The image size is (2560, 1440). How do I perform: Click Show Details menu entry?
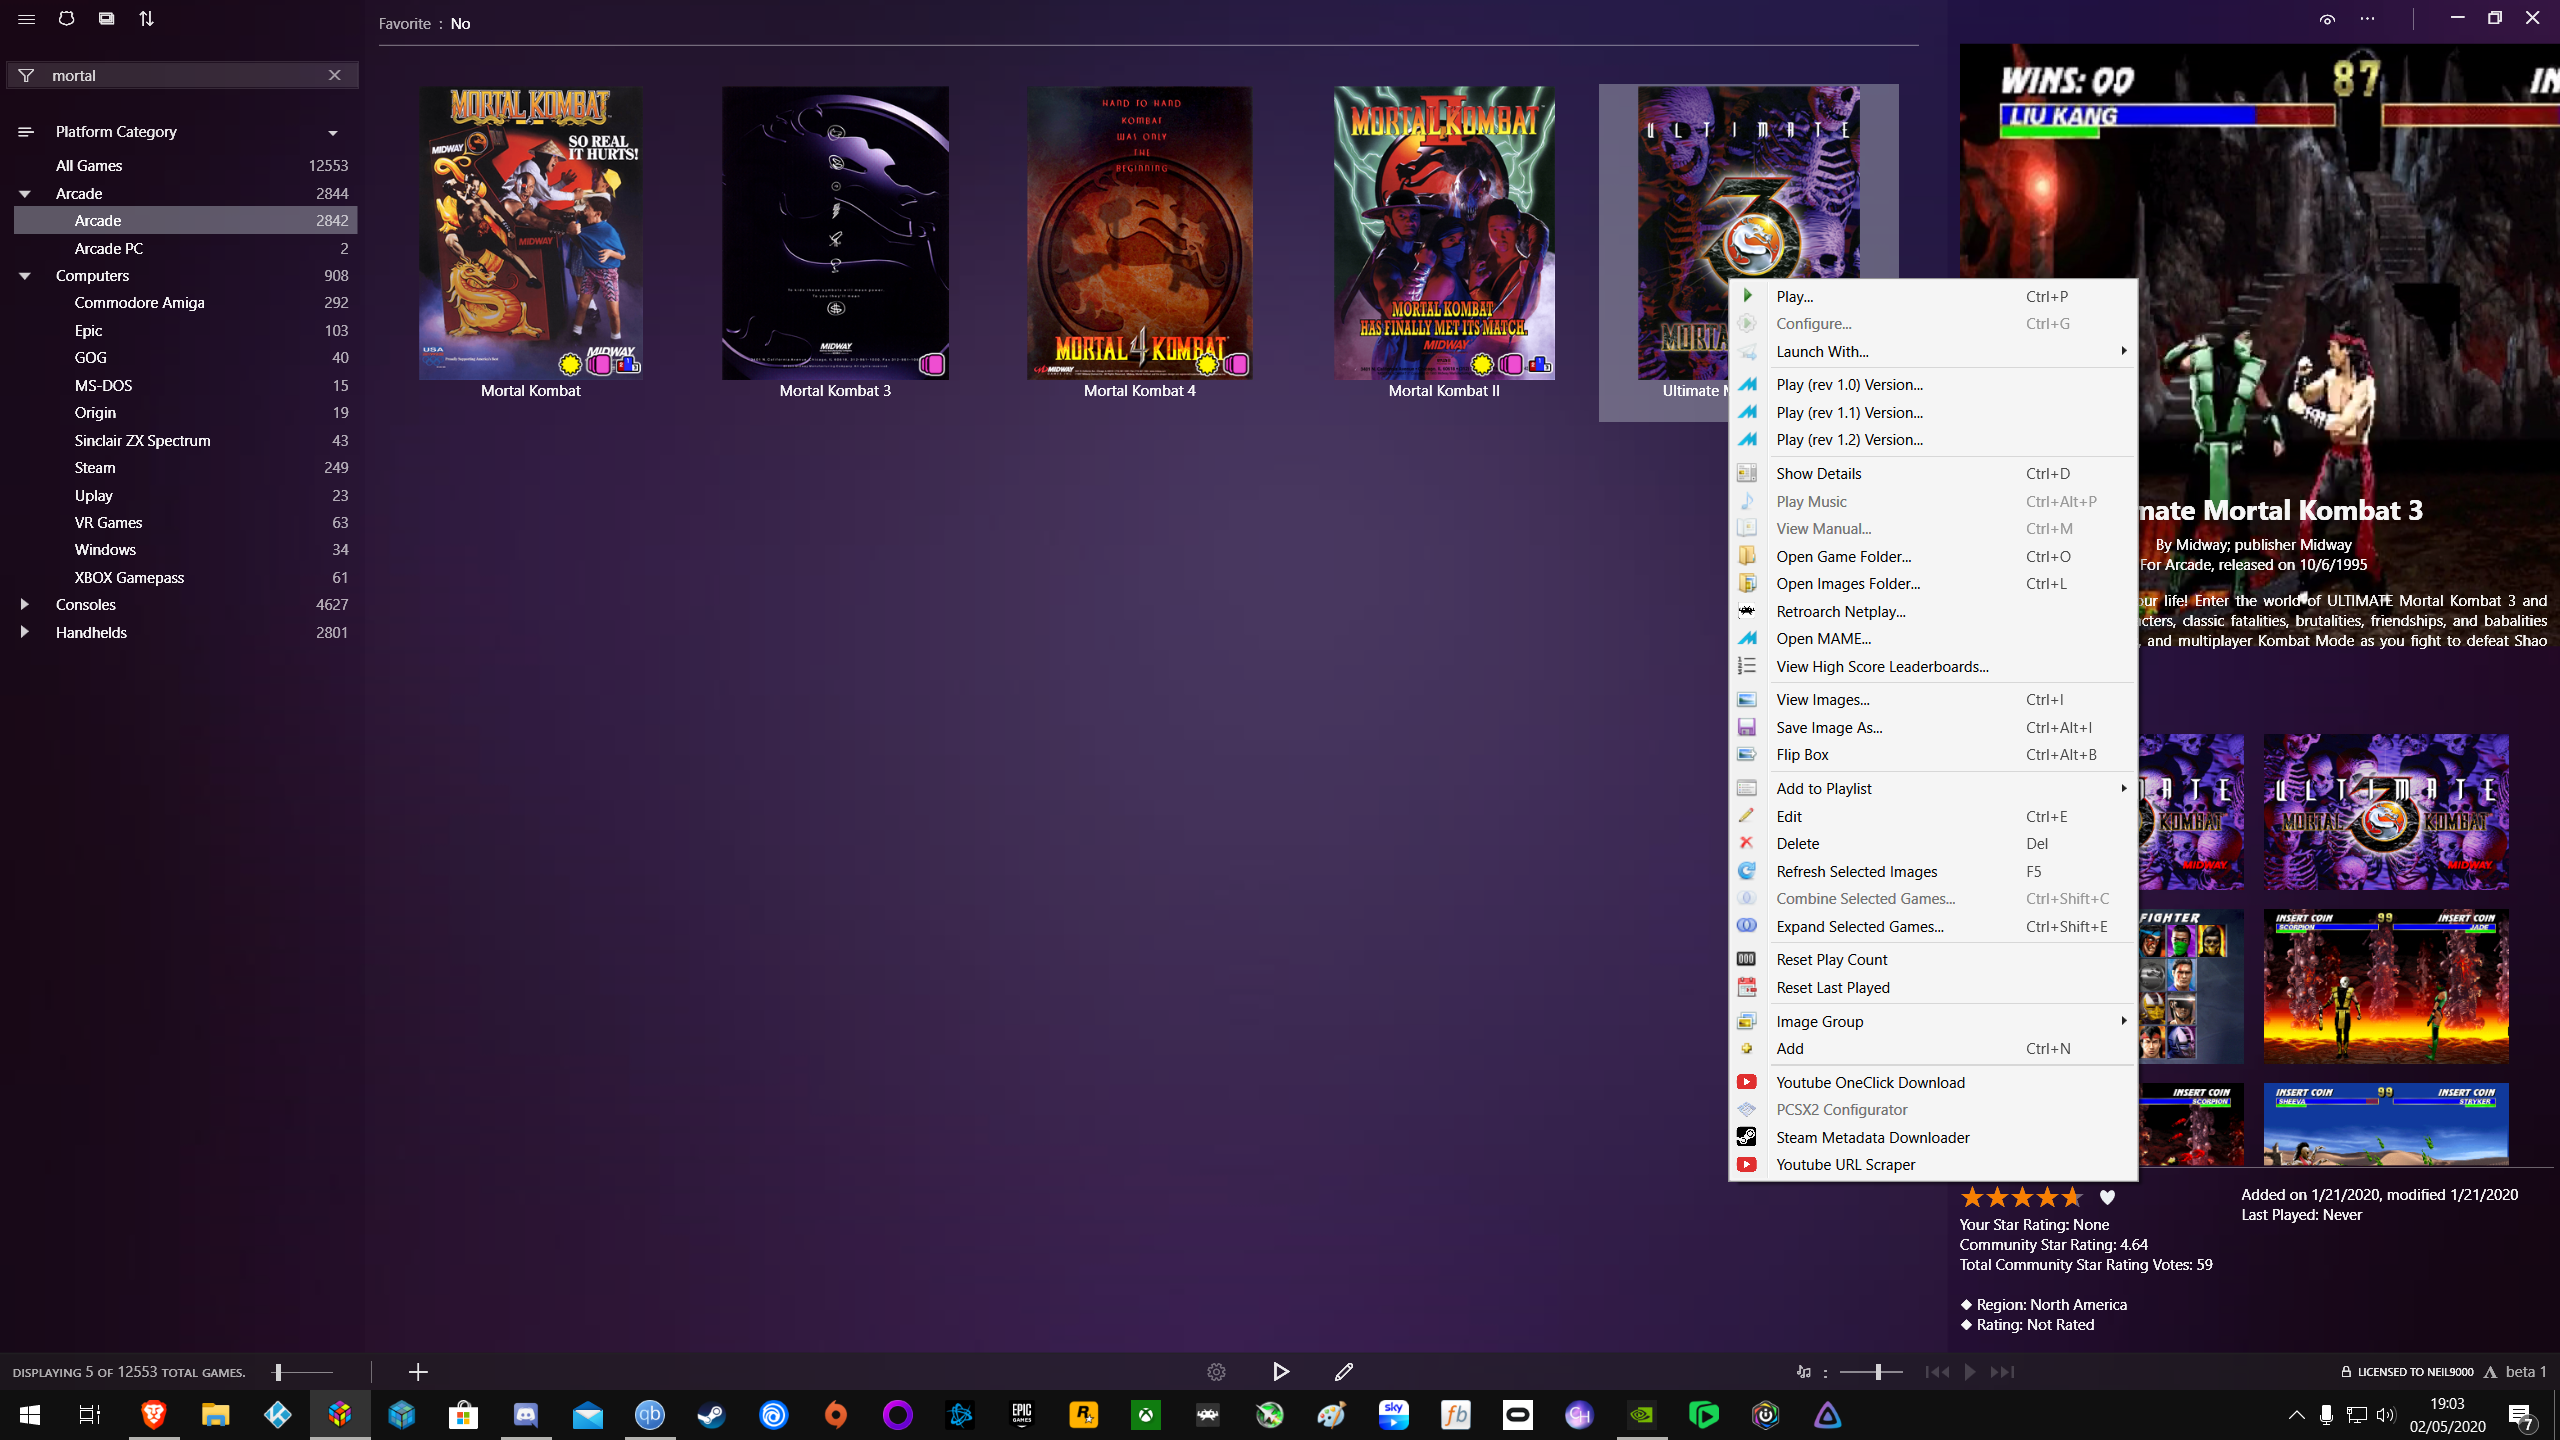pyautogui.click(x=1933, y=474)
